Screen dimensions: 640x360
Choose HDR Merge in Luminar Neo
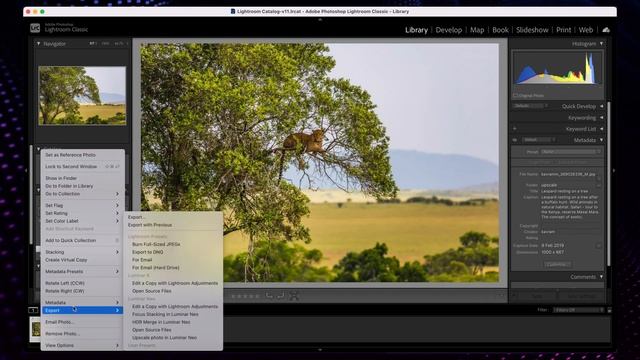click(173, 322)
